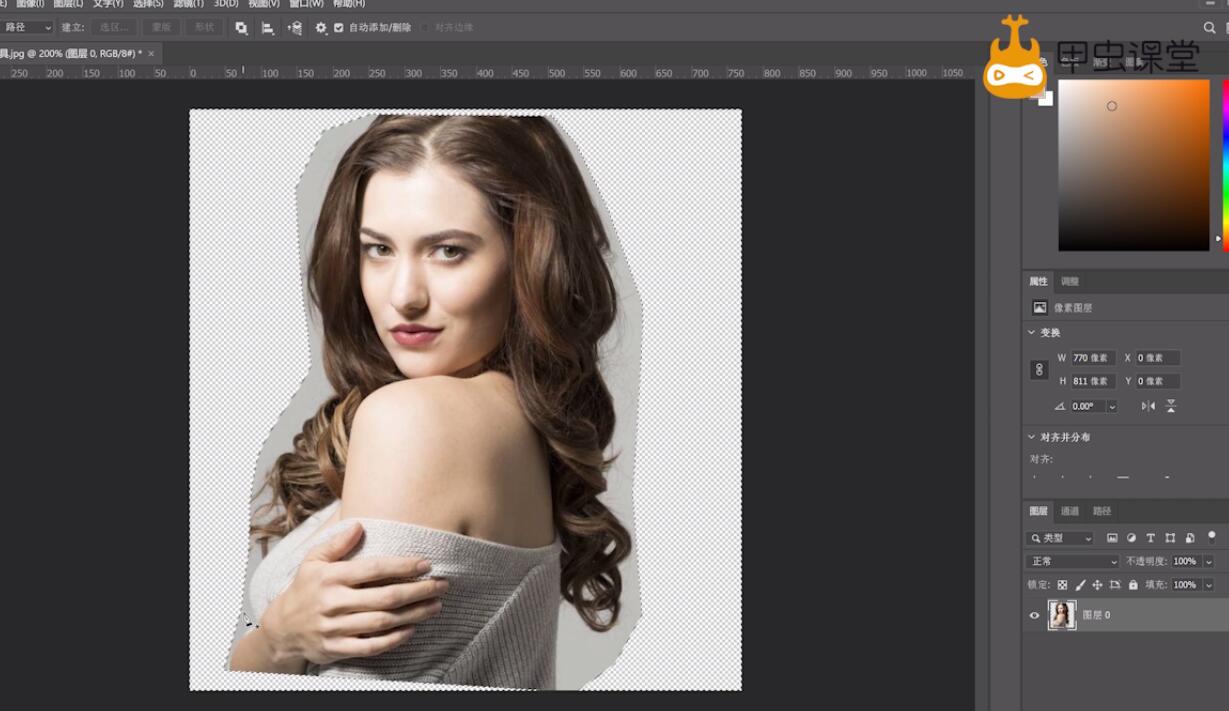This screenshot has height=711, width=1229.
Task: Click the search magnifier icon
Action: pyautogui.click(x=1210, y=28)
